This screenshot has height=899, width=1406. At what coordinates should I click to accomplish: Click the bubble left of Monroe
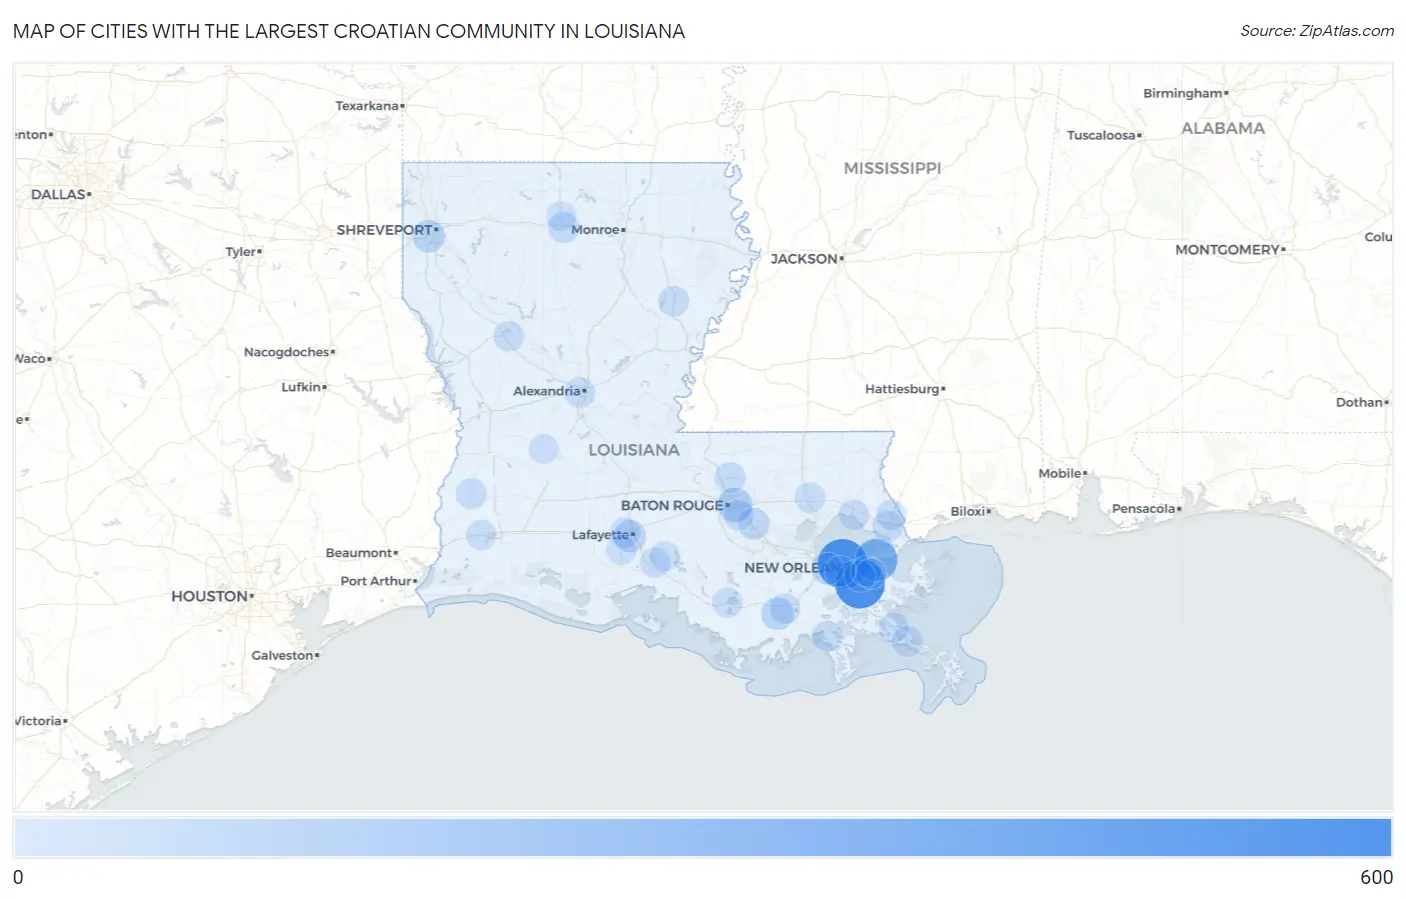point(563,226)
